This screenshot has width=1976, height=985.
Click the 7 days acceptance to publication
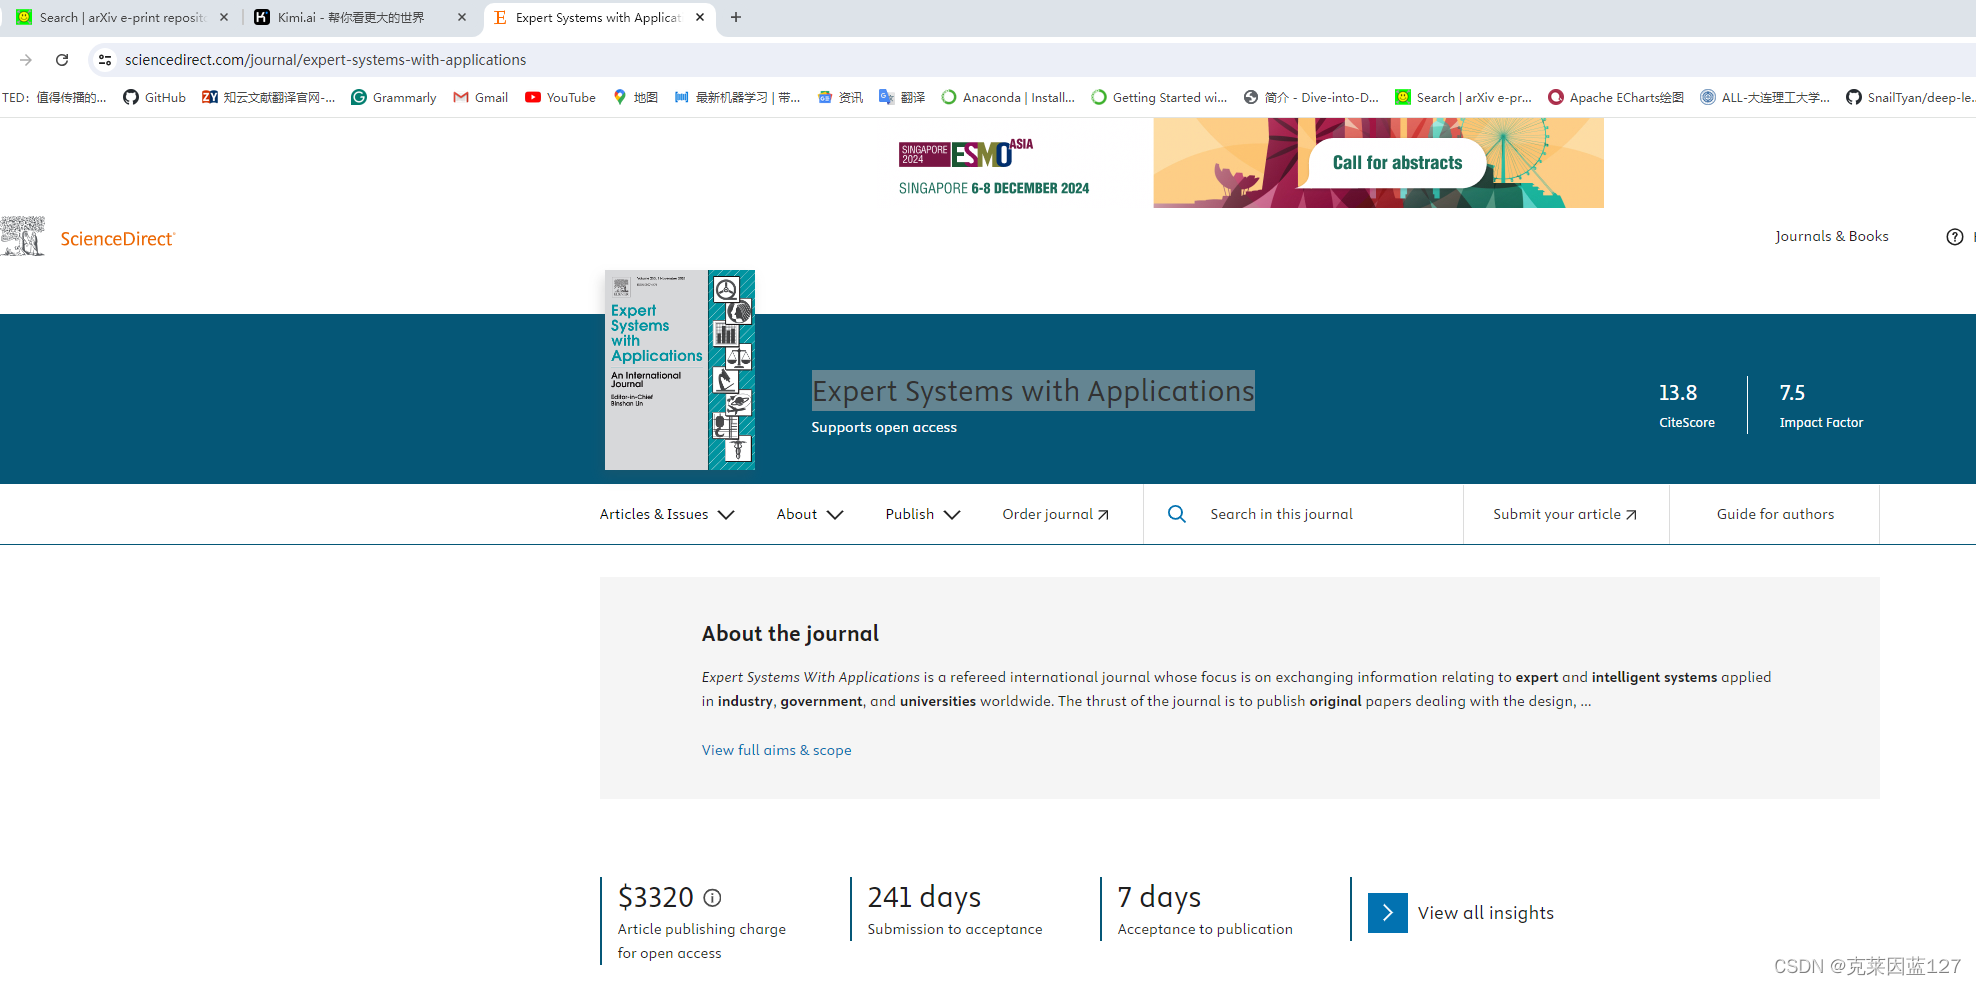pos(1205,910)
